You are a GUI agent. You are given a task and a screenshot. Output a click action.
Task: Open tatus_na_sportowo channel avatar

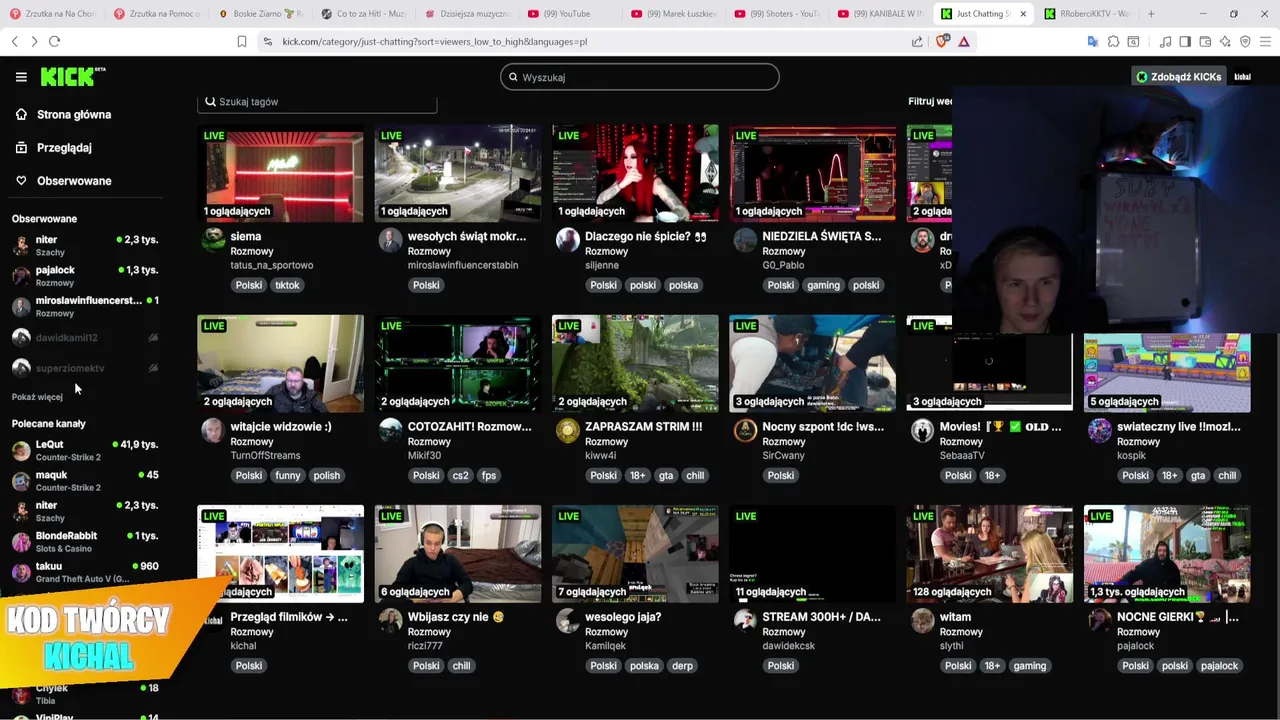213,240
